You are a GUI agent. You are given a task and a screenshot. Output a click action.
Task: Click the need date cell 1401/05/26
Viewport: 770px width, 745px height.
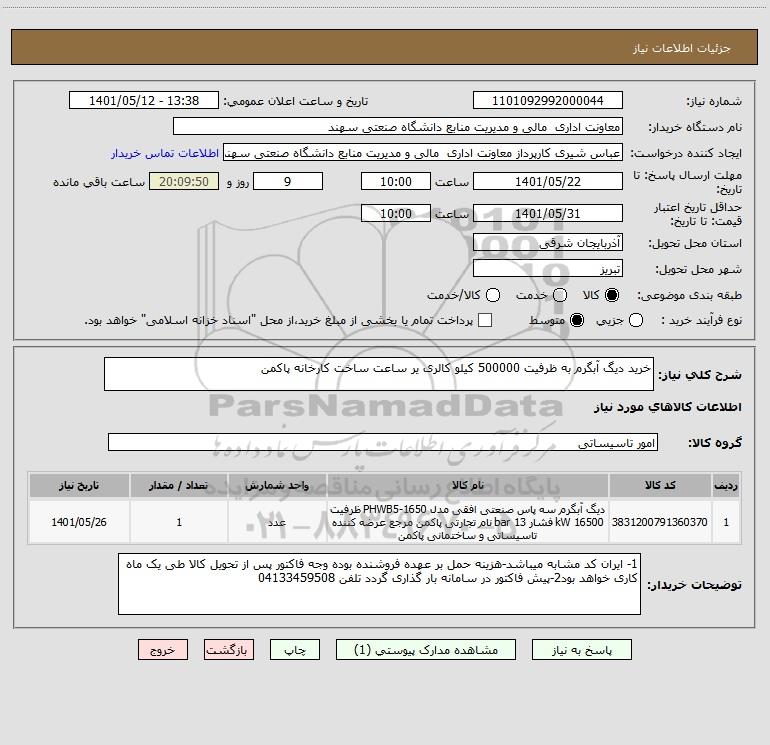[x=79, y=522]
